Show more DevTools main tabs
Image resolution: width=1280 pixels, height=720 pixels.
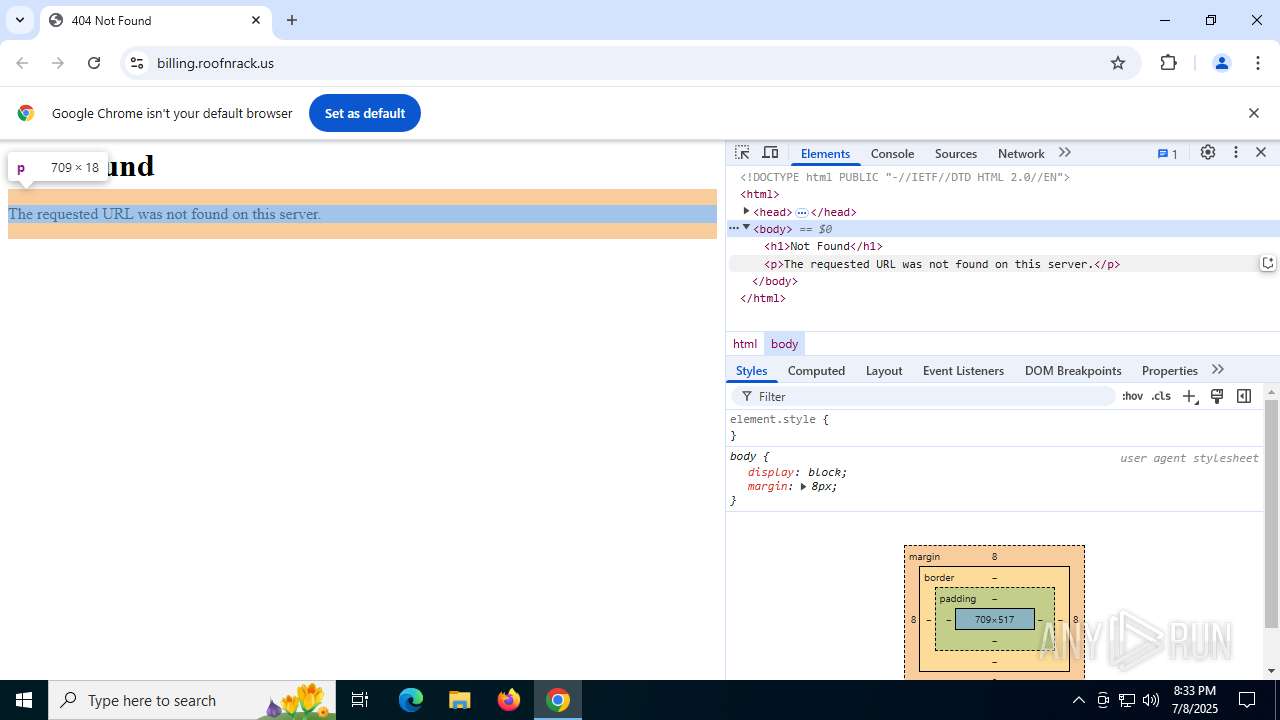1065,153
